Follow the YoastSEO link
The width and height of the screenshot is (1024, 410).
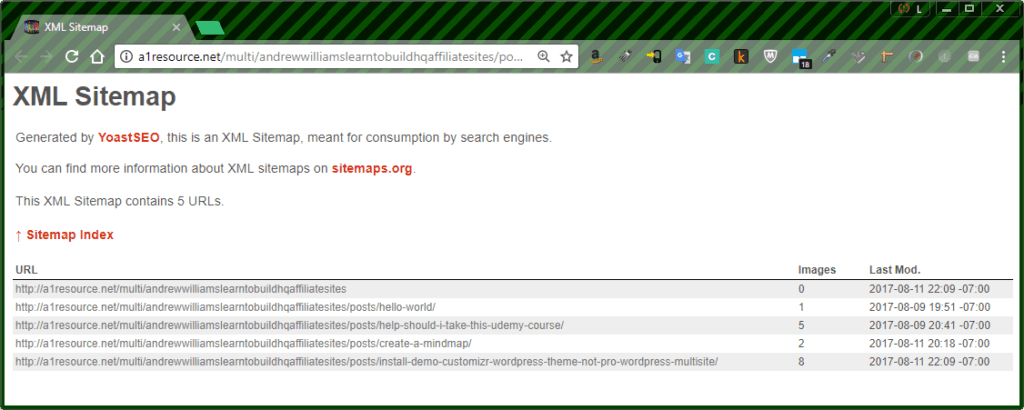129,137
